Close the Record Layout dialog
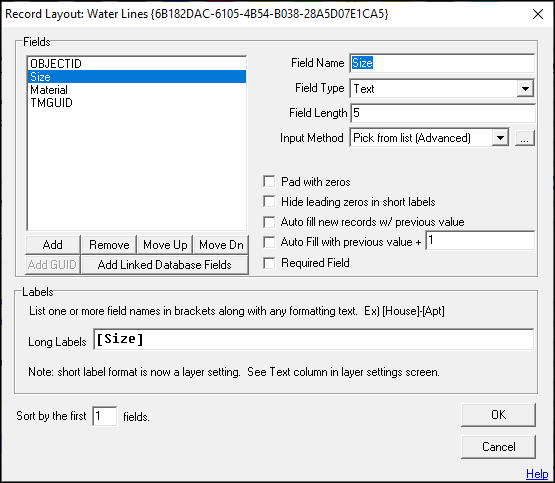555x483 pixels. pos(538,14)
